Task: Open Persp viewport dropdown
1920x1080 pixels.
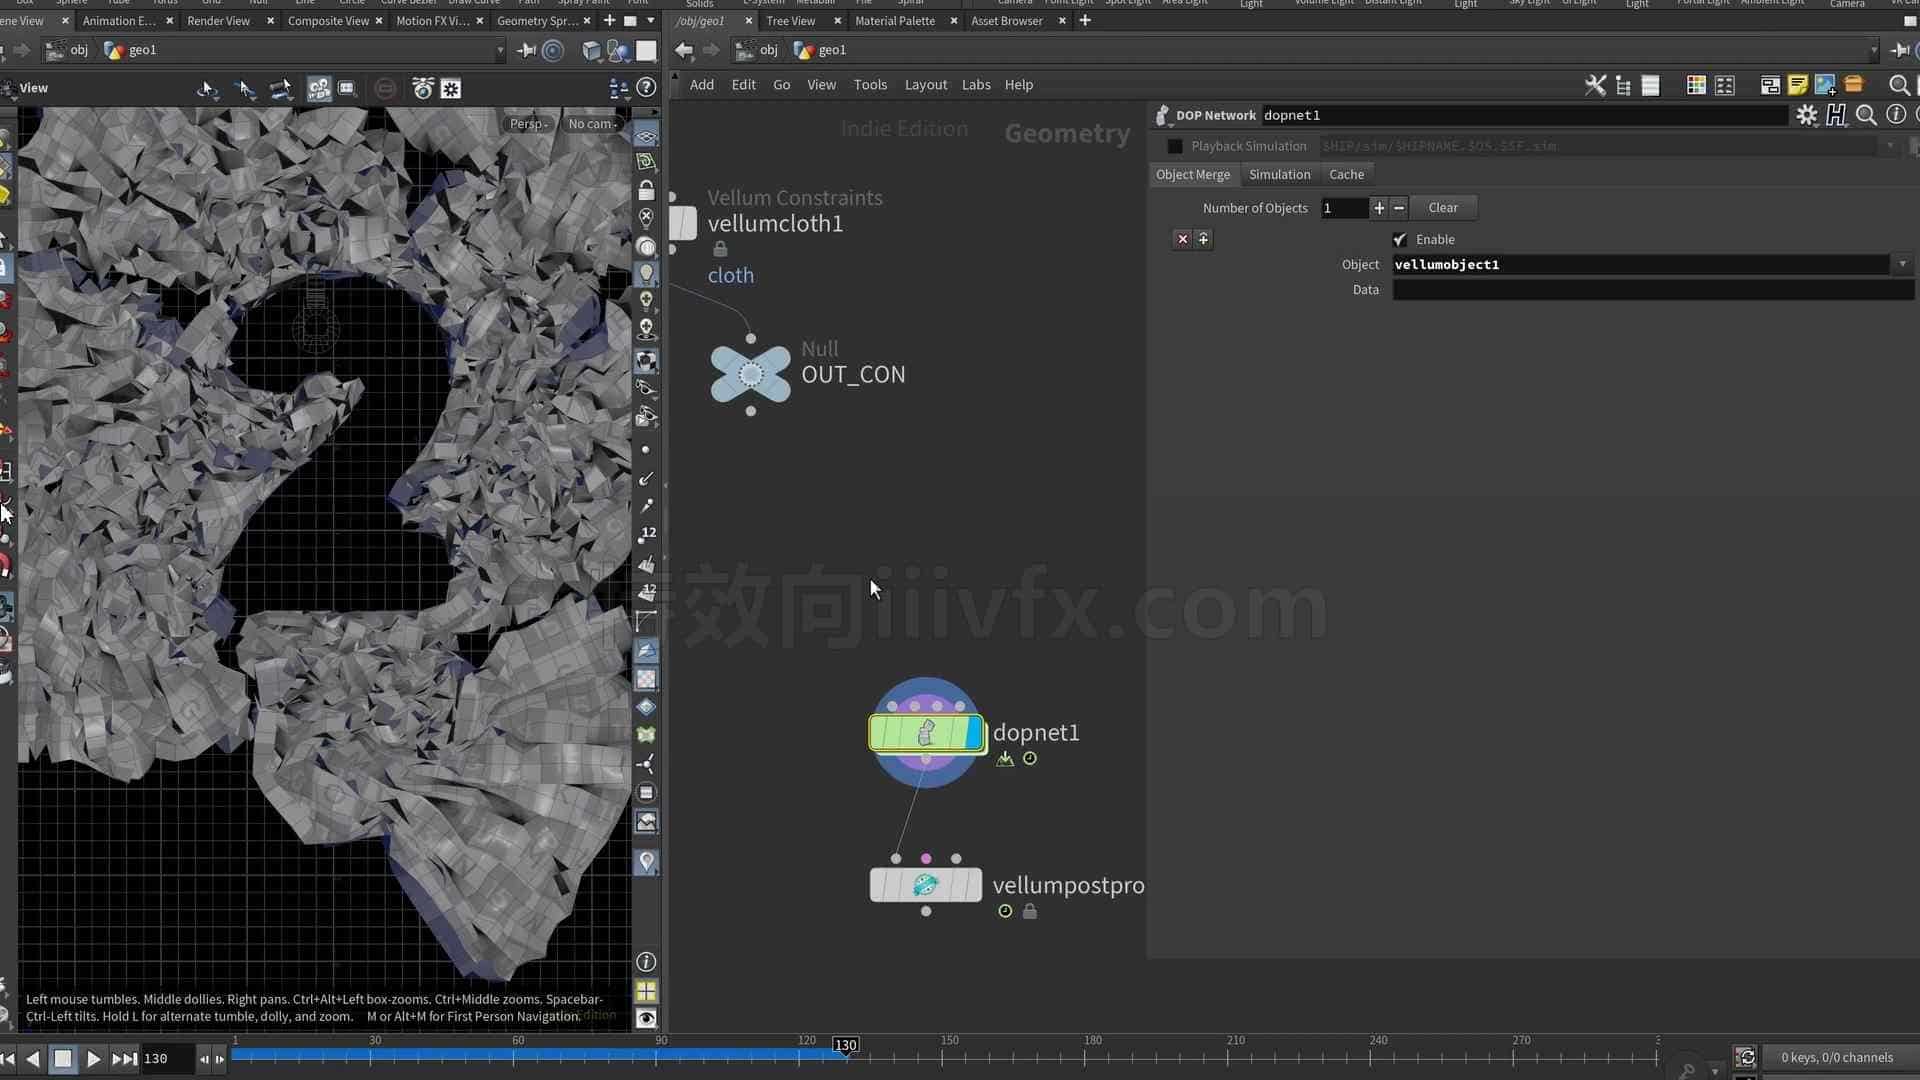Action: point(529,124)
